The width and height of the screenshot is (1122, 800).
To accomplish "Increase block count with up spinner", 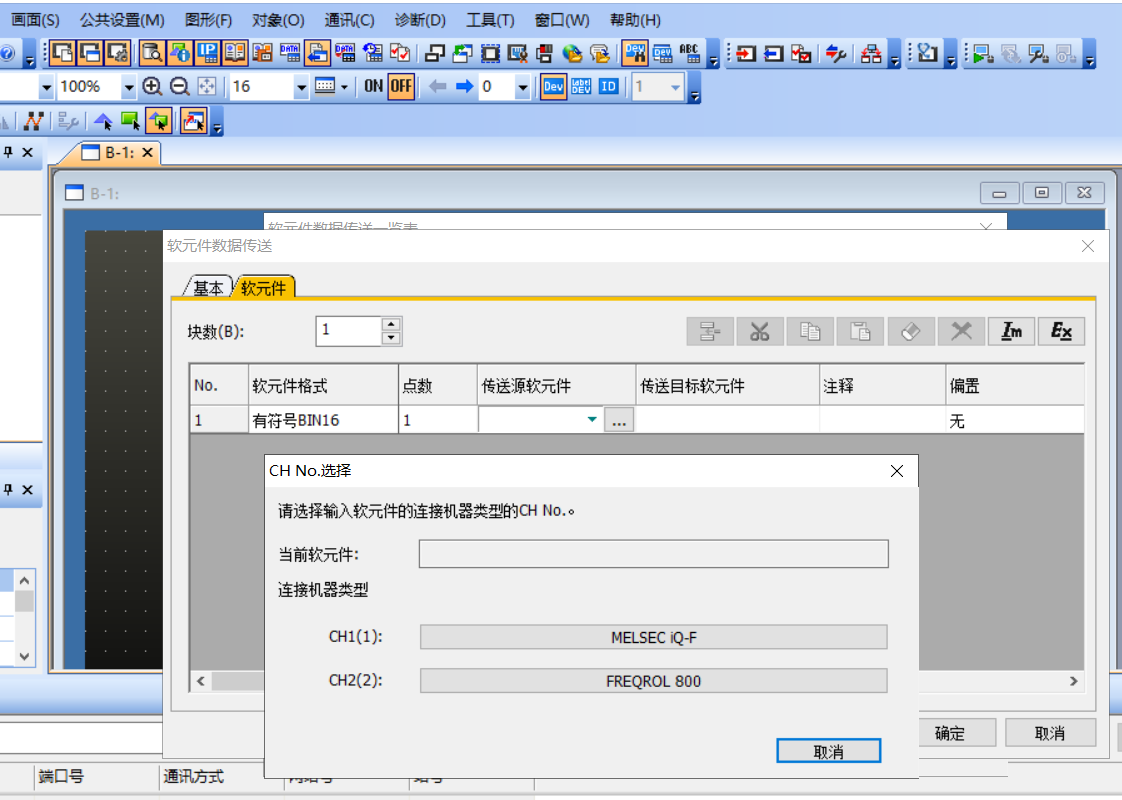I will [391, 324].
